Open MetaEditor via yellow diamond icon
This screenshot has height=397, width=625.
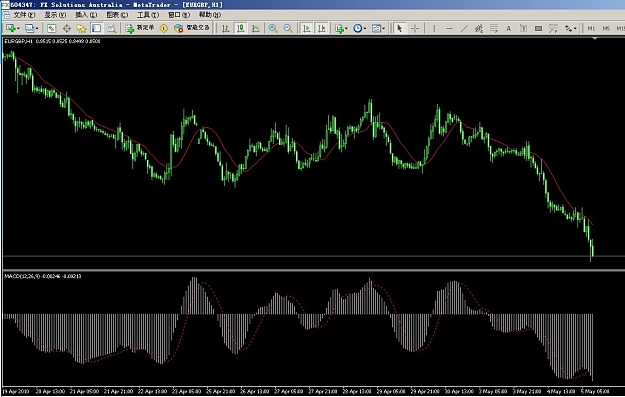click(x=163, y=28)
